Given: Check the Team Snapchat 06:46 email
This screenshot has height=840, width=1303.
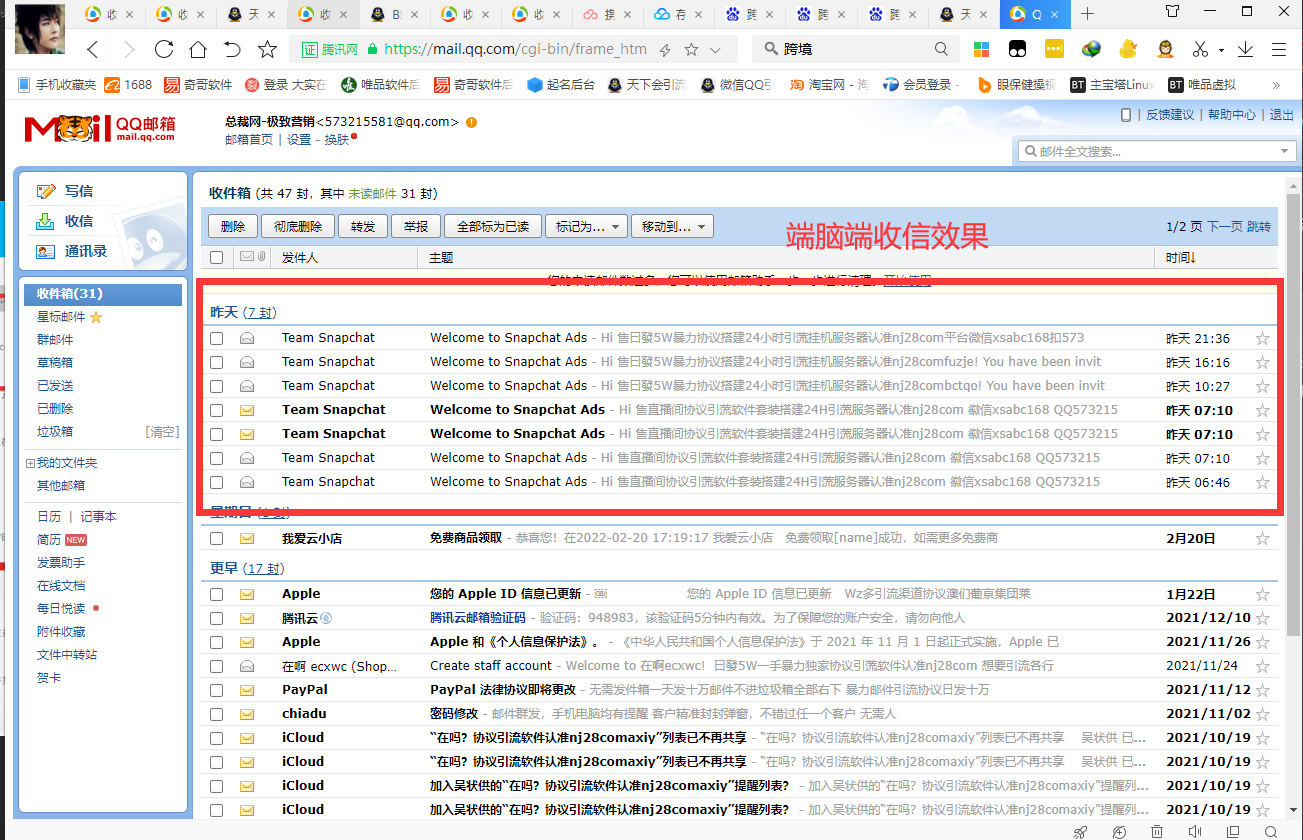Looking at the screenshot, I should point(217,482).
